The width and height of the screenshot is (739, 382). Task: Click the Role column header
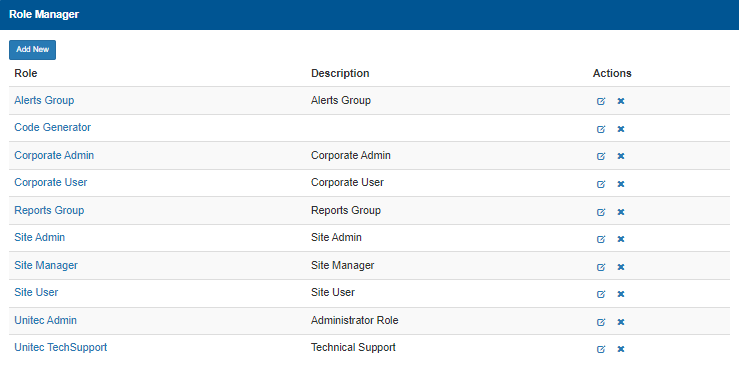26,73
